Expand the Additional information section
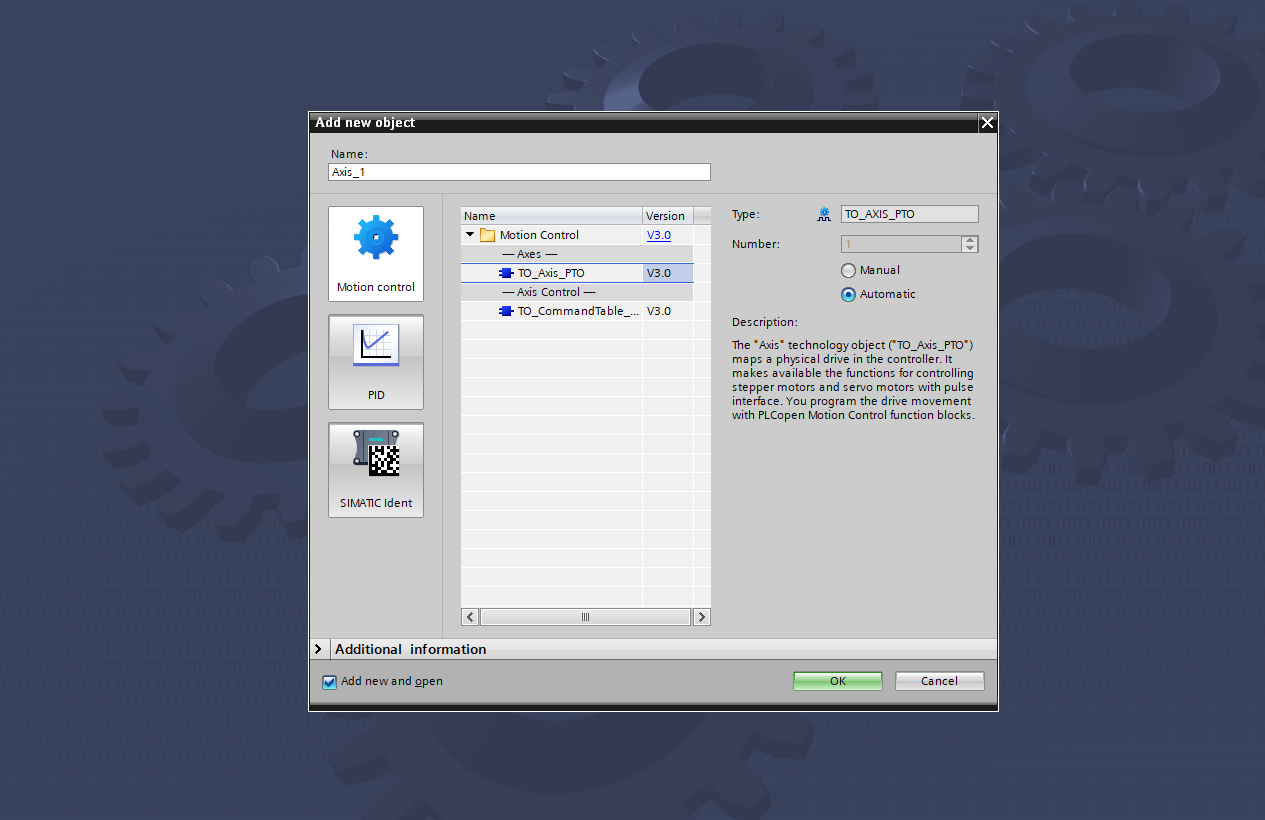This screenshot has height=820, width=1265. [x=318, y=649]
